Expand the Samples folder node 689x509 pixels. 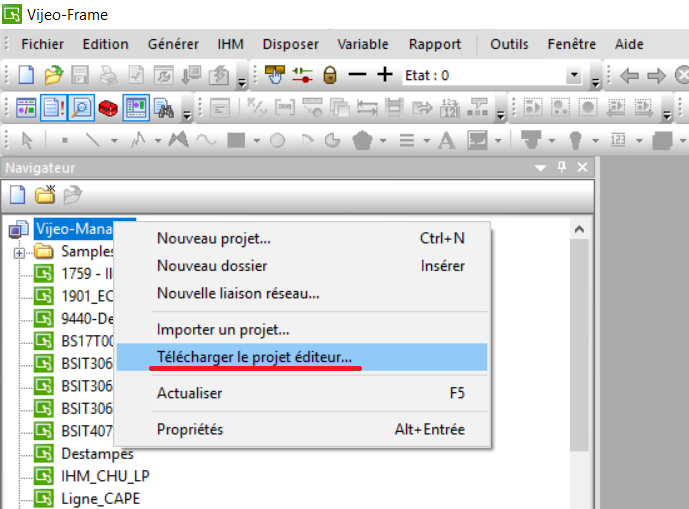19,254
